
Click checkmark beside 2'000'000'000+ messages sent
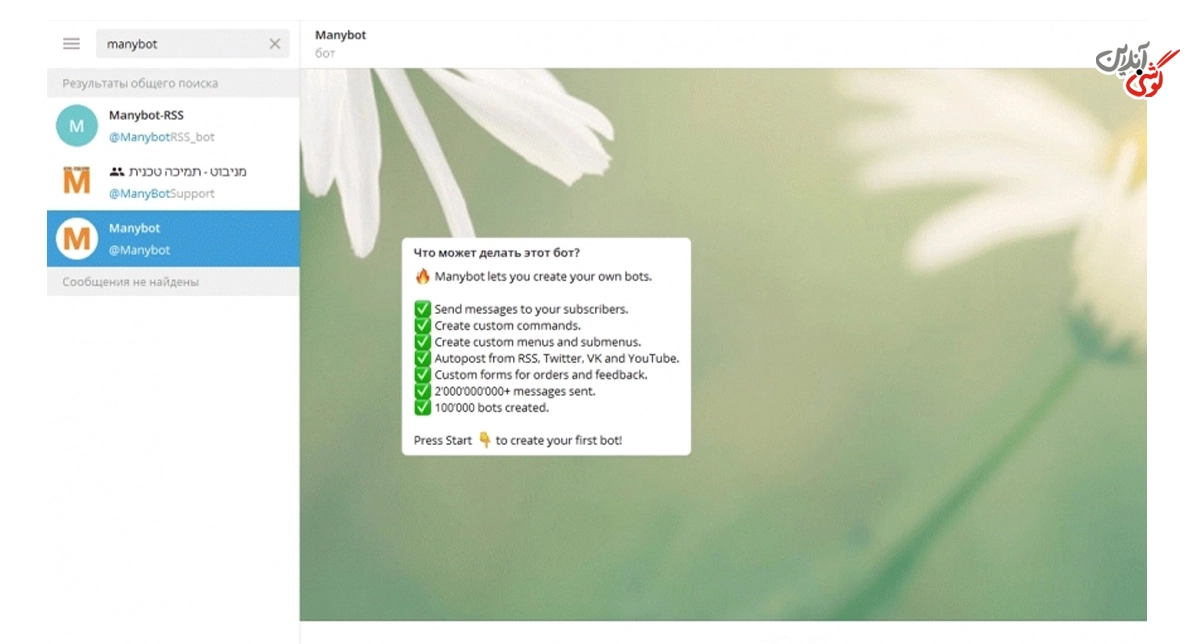click(422, 391)
